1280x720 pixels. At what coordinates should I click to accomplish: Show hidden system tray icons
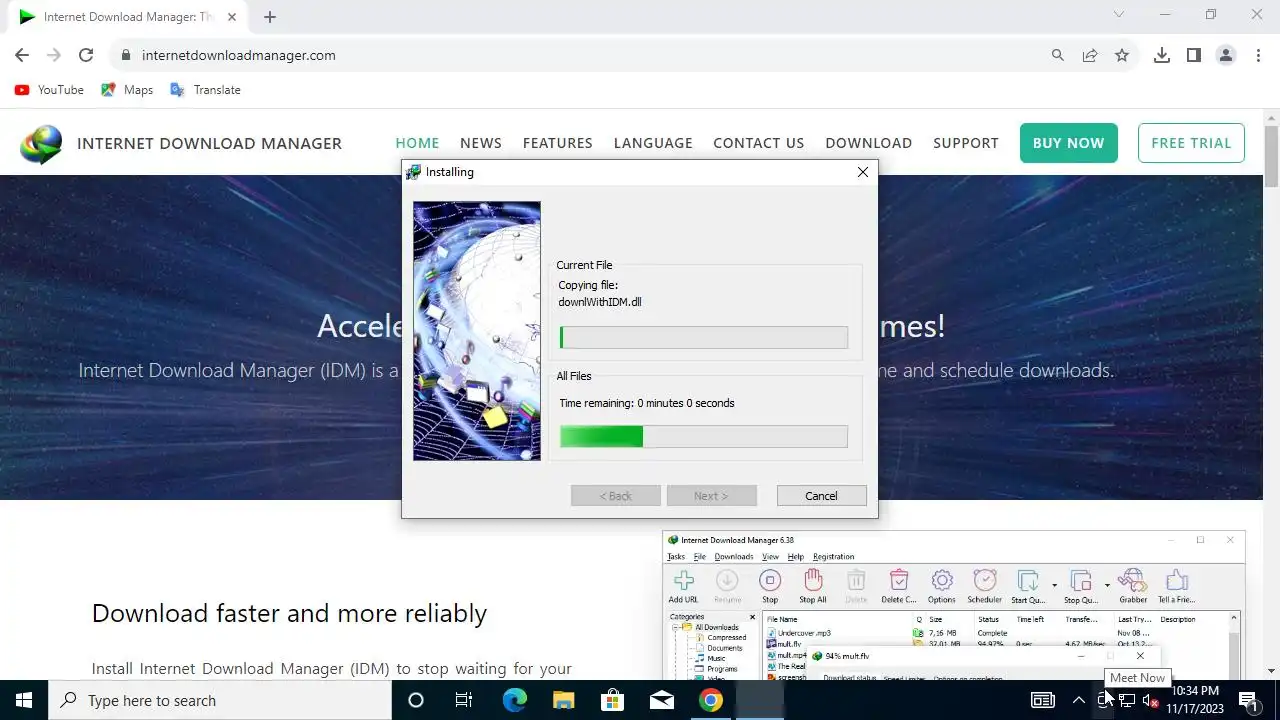1078,700
